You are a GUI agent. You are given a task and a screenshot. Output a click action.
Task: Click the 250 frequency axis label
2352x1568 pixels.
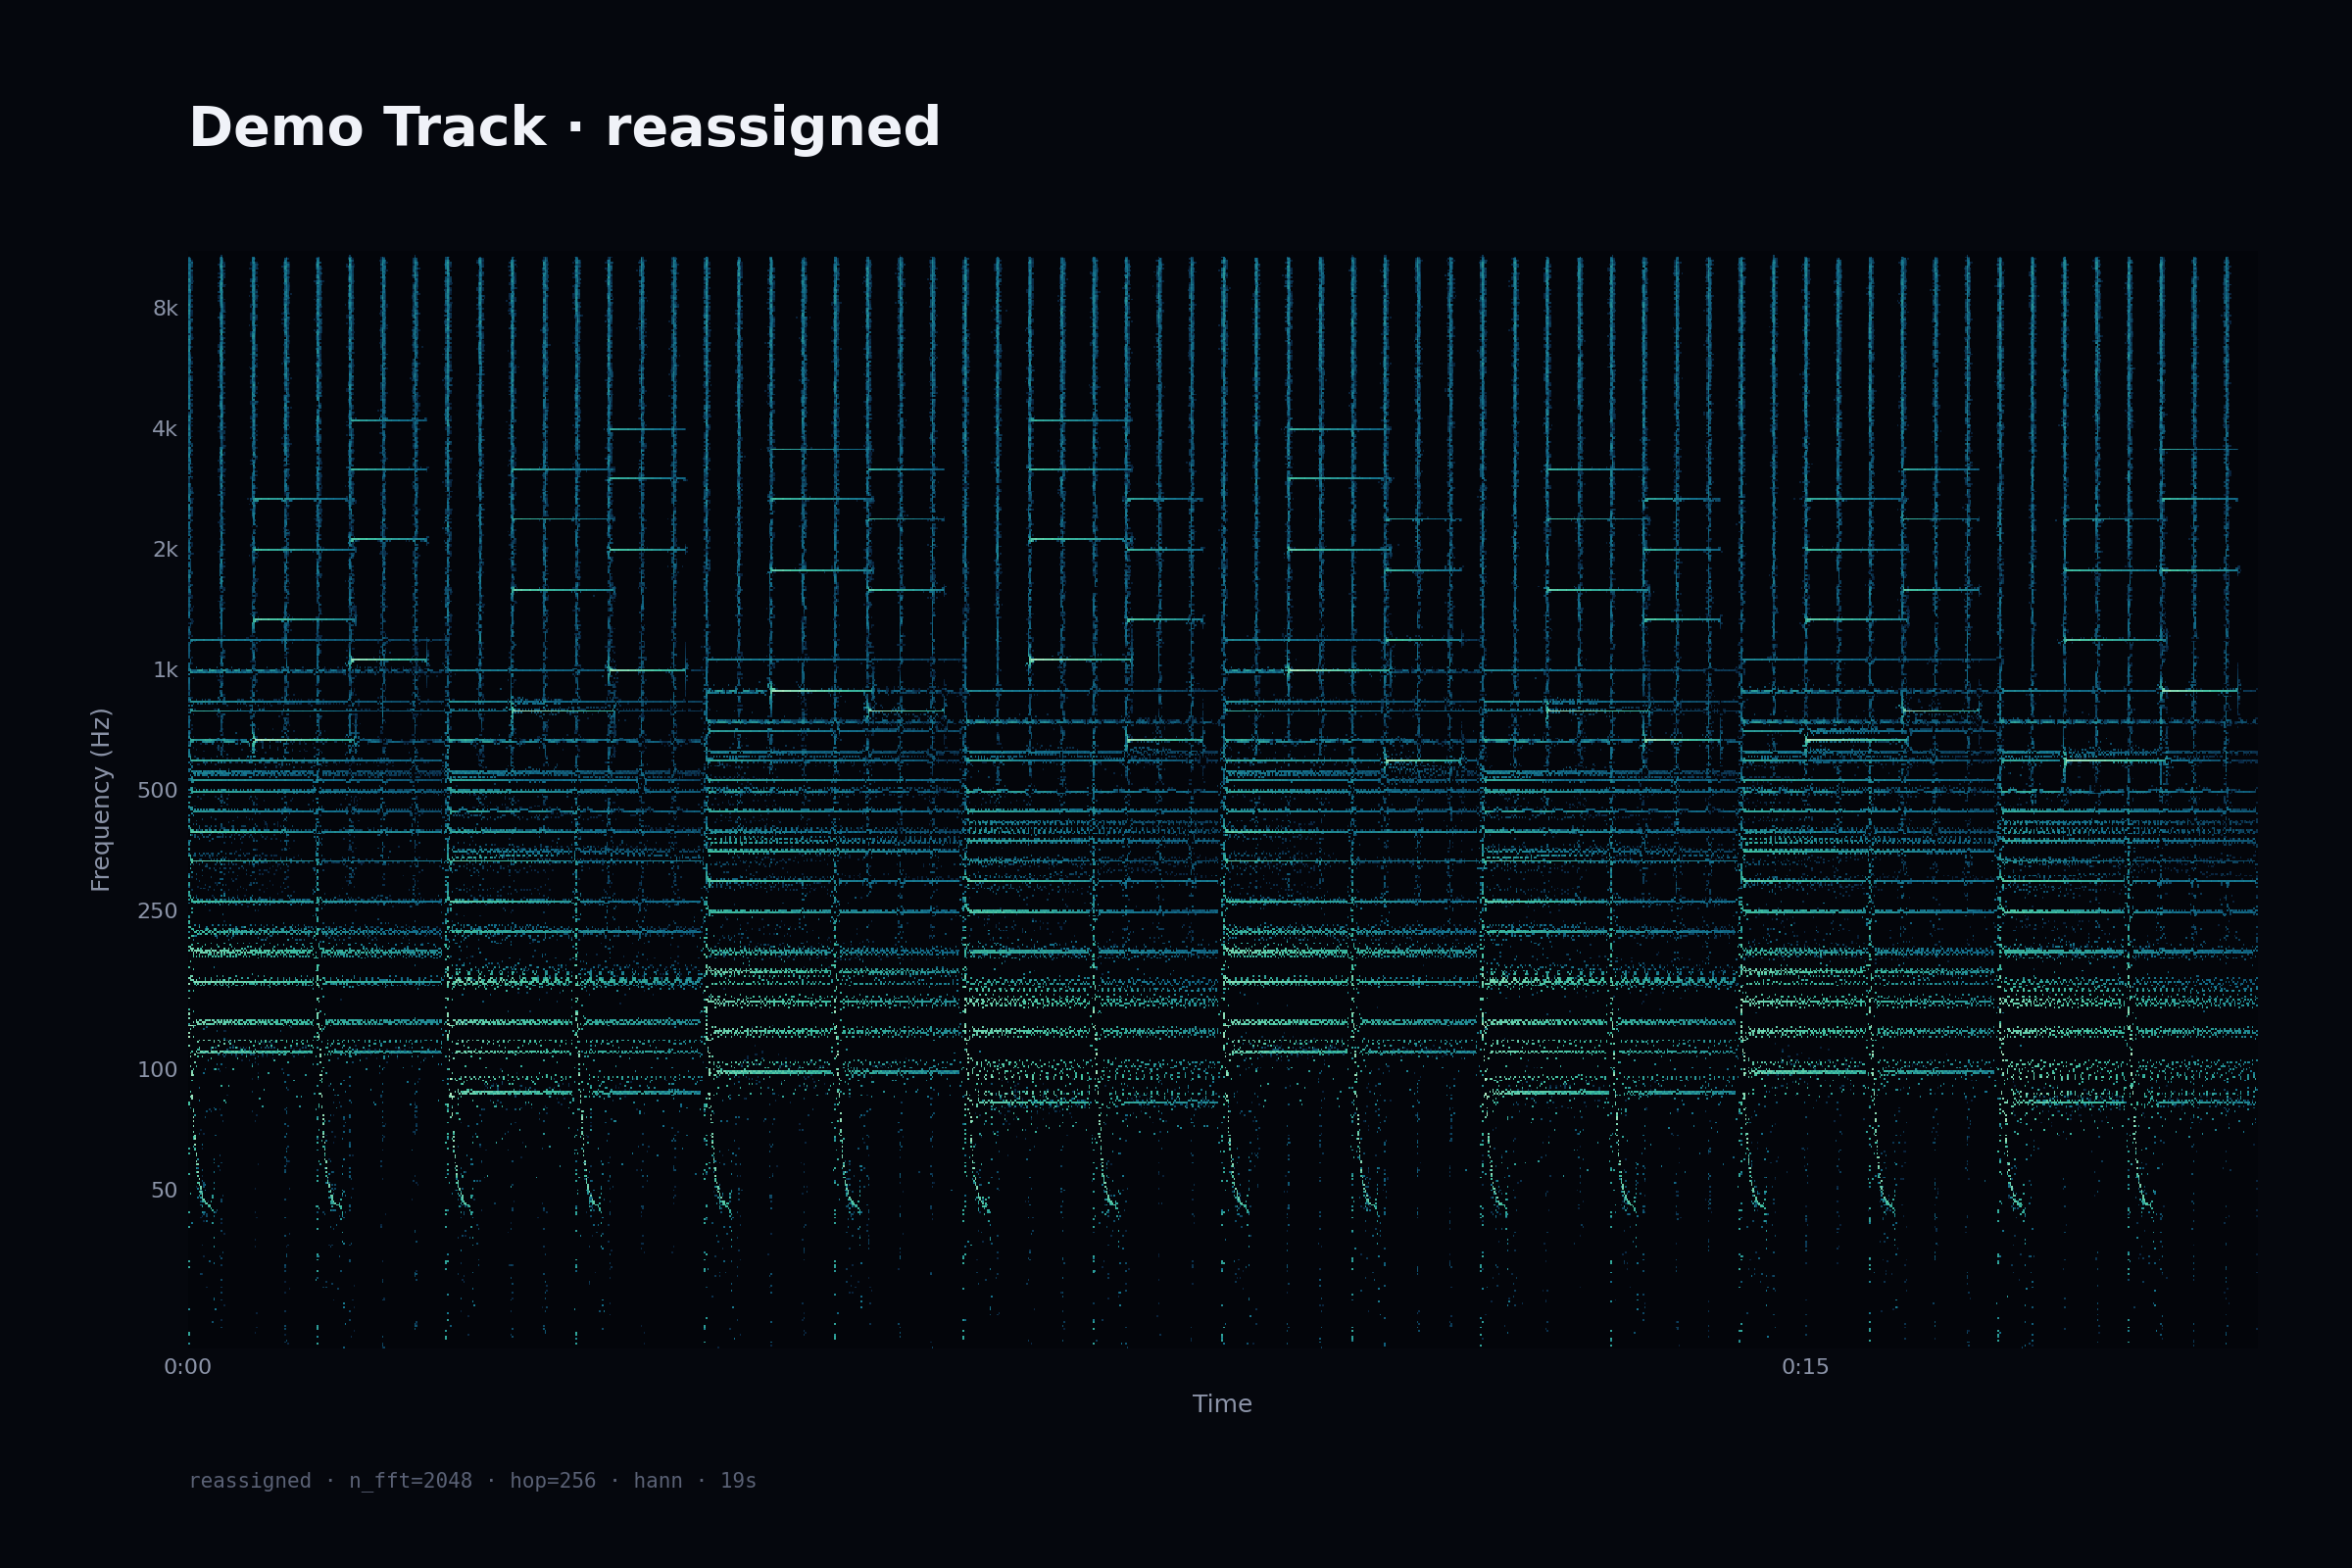[x=158, y=911]
